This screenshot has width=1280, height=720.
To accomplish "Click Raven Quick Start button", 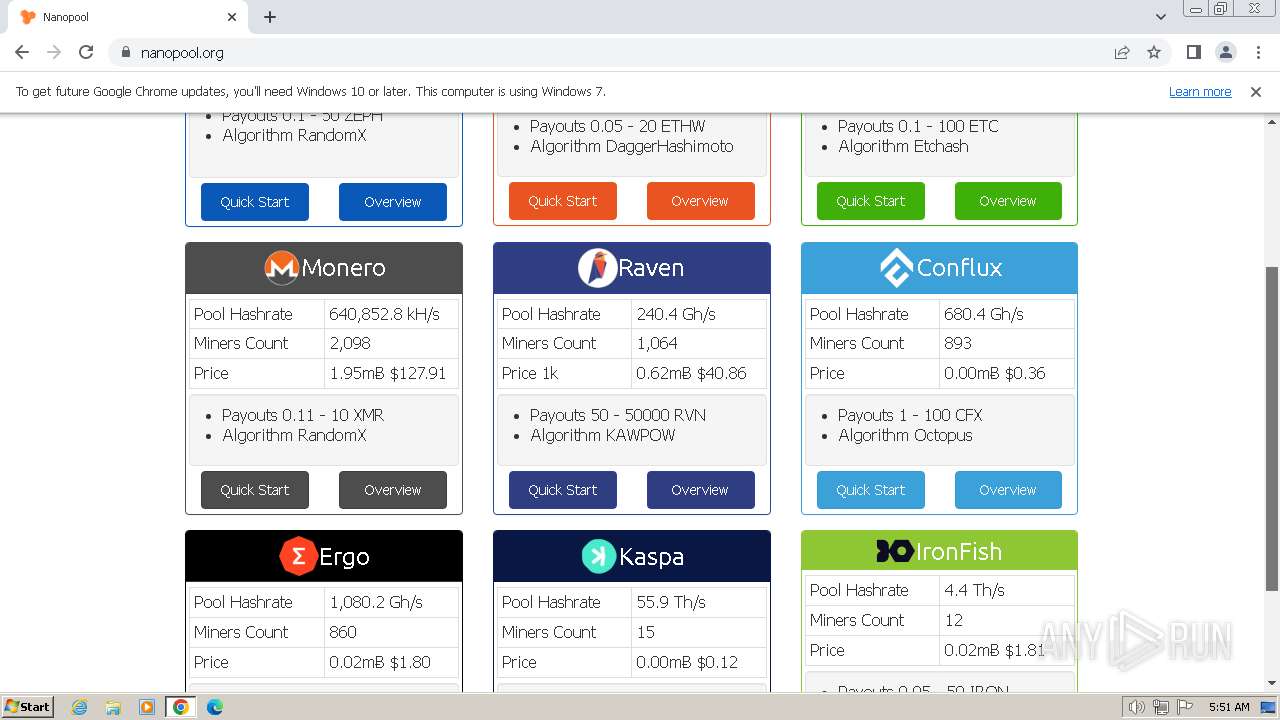I will 563,490.
